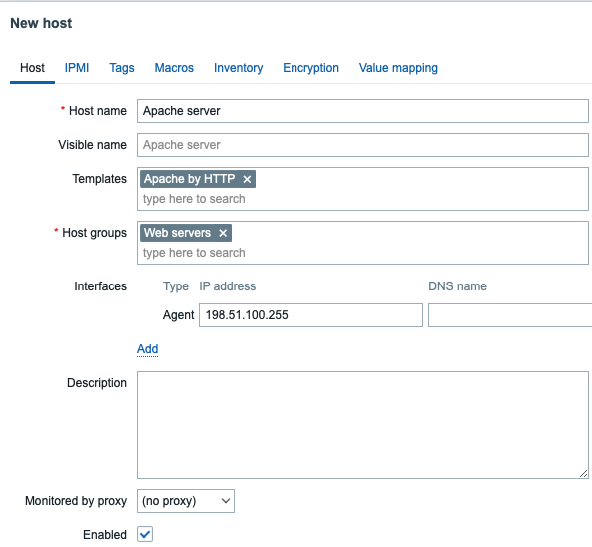Click into the Visible name field

click(363, 145)
